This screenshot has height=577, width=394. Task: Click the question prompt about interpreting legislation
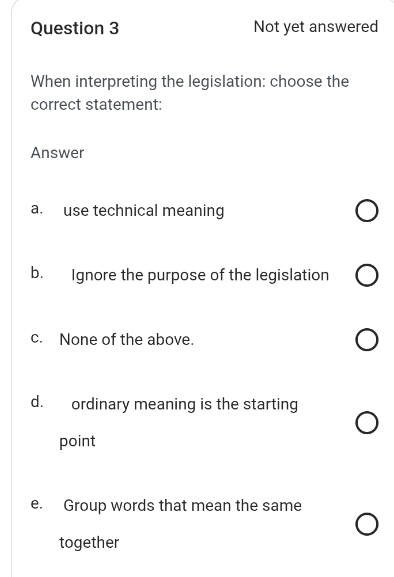(190, 93)
